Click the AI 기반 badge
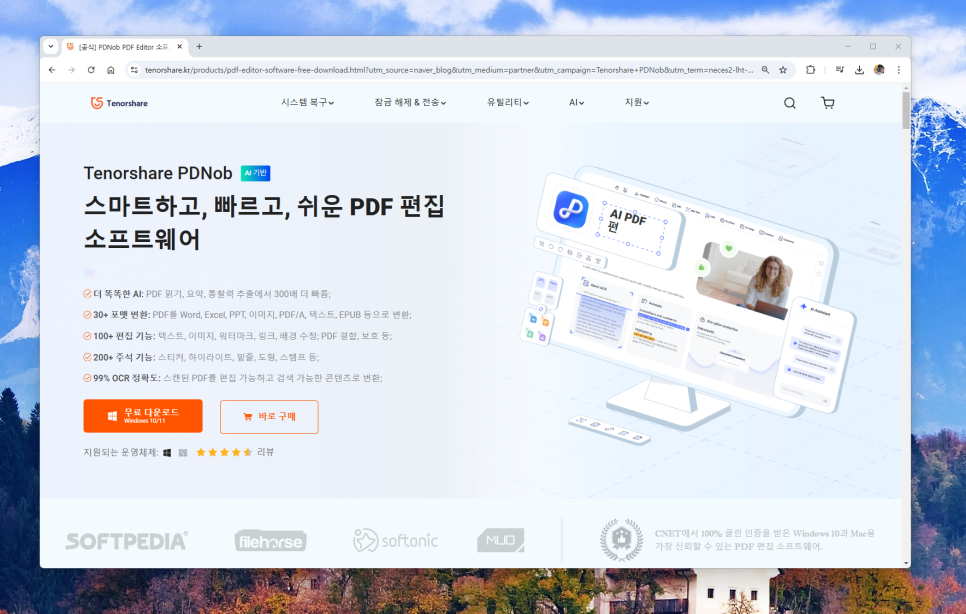This screenshot has height=614, width=966. [255, 174]
